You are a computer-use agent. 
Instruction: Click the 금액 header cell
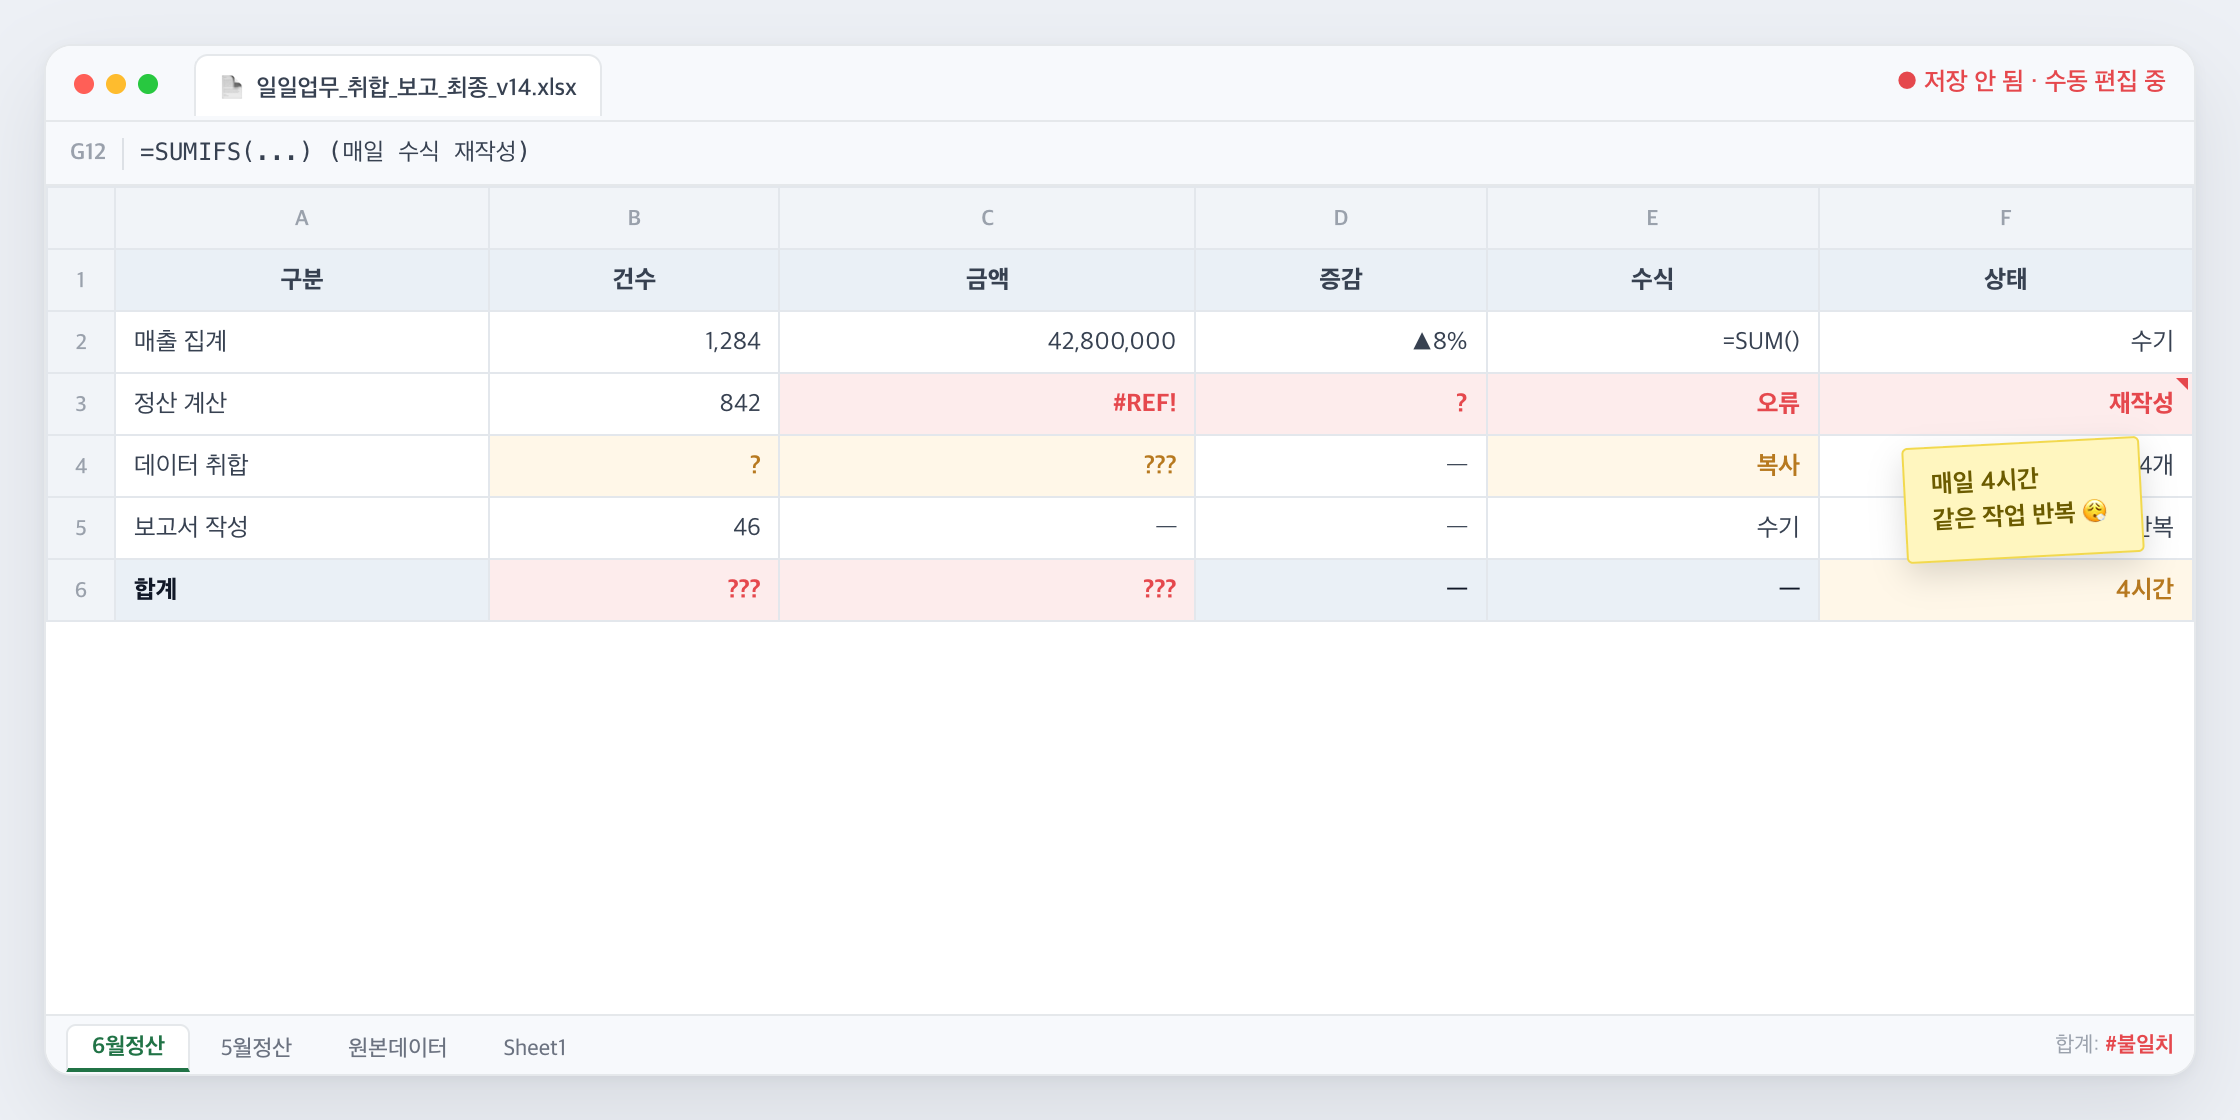[987, 280]
